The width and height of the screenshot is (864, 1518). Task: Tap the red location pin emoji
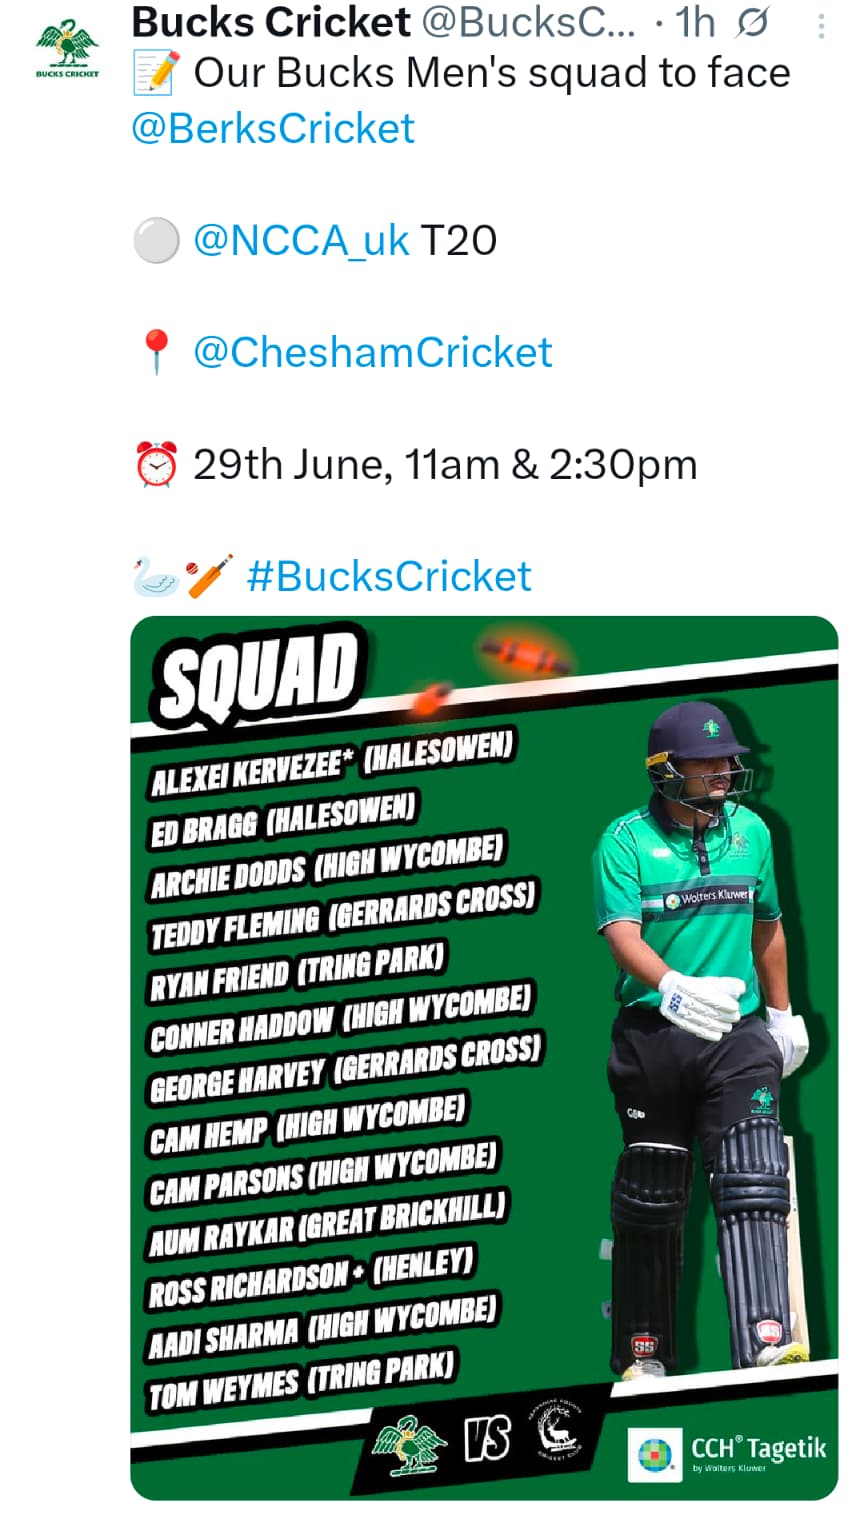tap(156, 353)
